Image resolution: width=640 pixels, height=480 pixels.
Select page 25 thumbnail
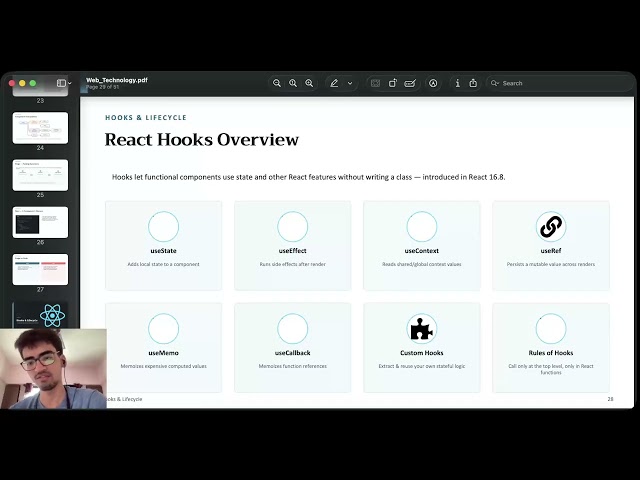(x=40, y=175)
